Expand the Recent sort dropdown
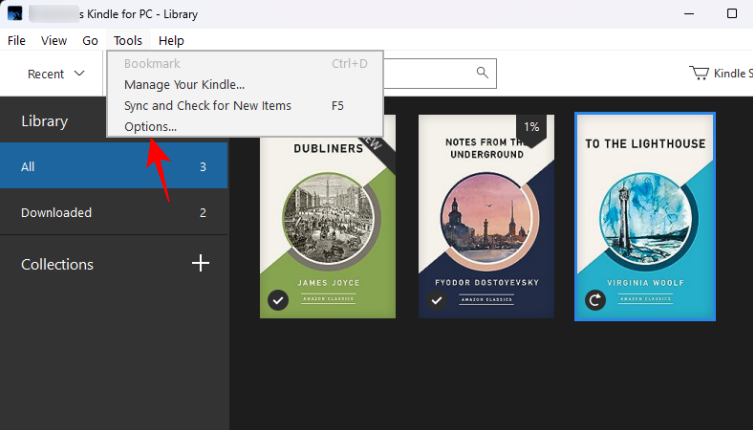 point(55,74)
